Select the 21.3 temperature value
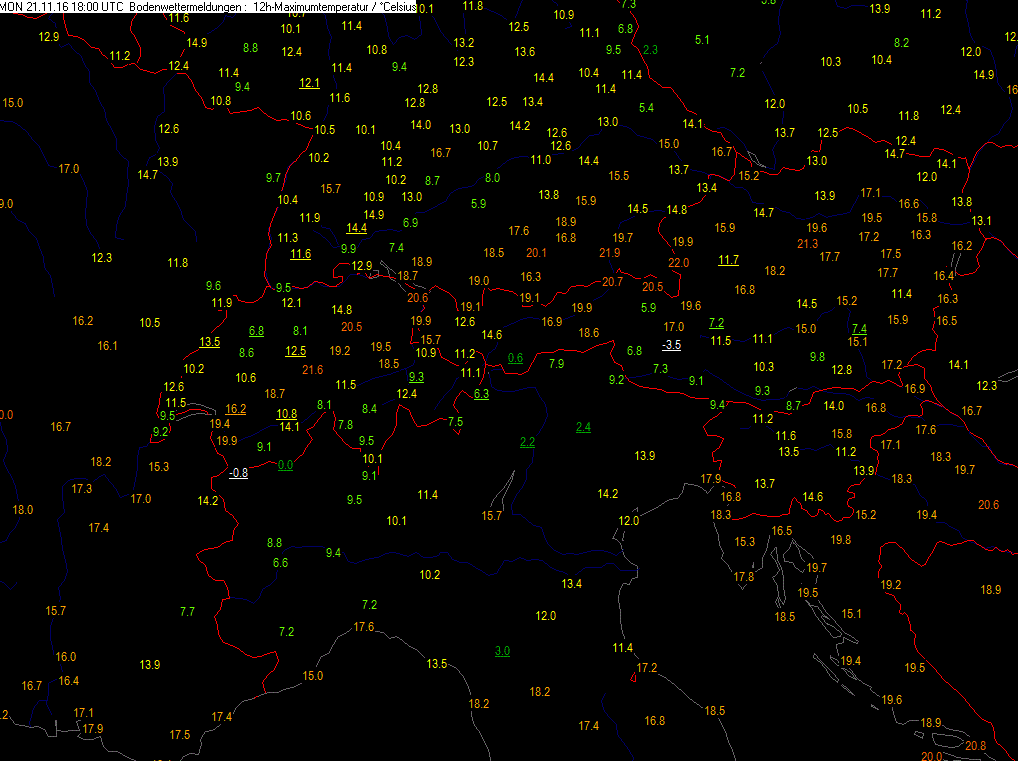This screenshot has width=1018, height=761. 808,244
